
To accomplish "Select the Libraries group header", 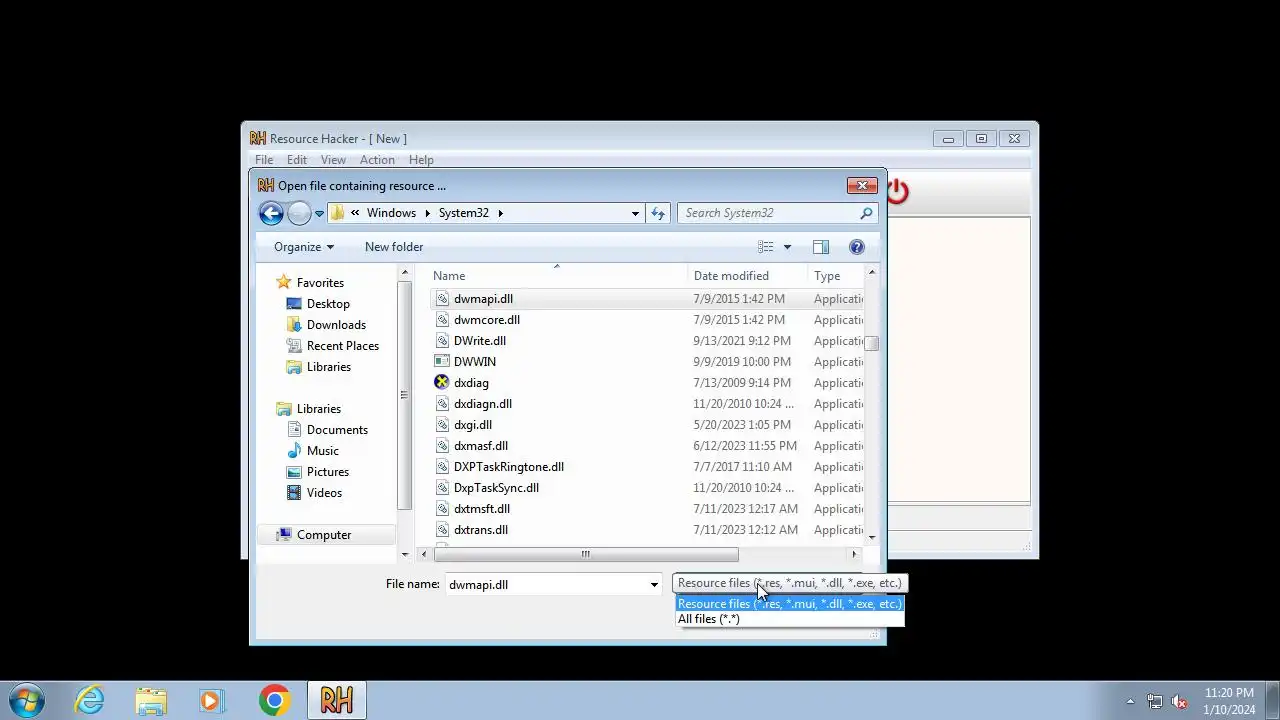I will click(318, 409).
